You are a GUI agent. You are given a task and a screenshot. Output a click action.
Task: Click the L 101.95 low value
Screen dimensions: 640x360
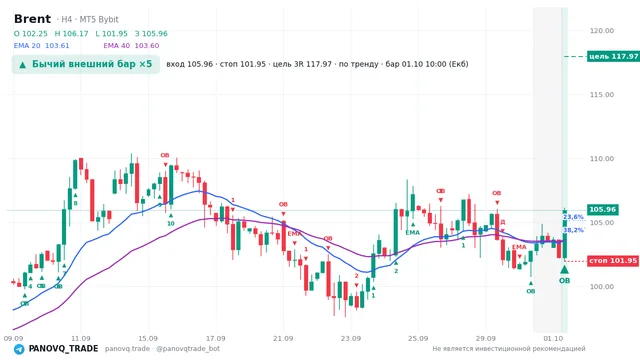coord(111,34)
